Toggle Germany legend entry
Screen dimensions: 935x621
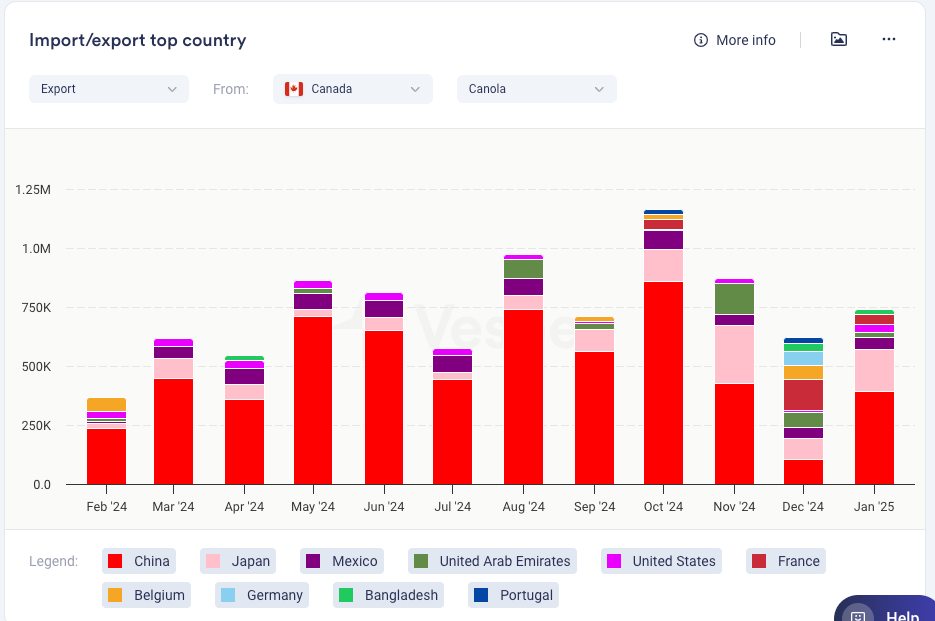262,595
